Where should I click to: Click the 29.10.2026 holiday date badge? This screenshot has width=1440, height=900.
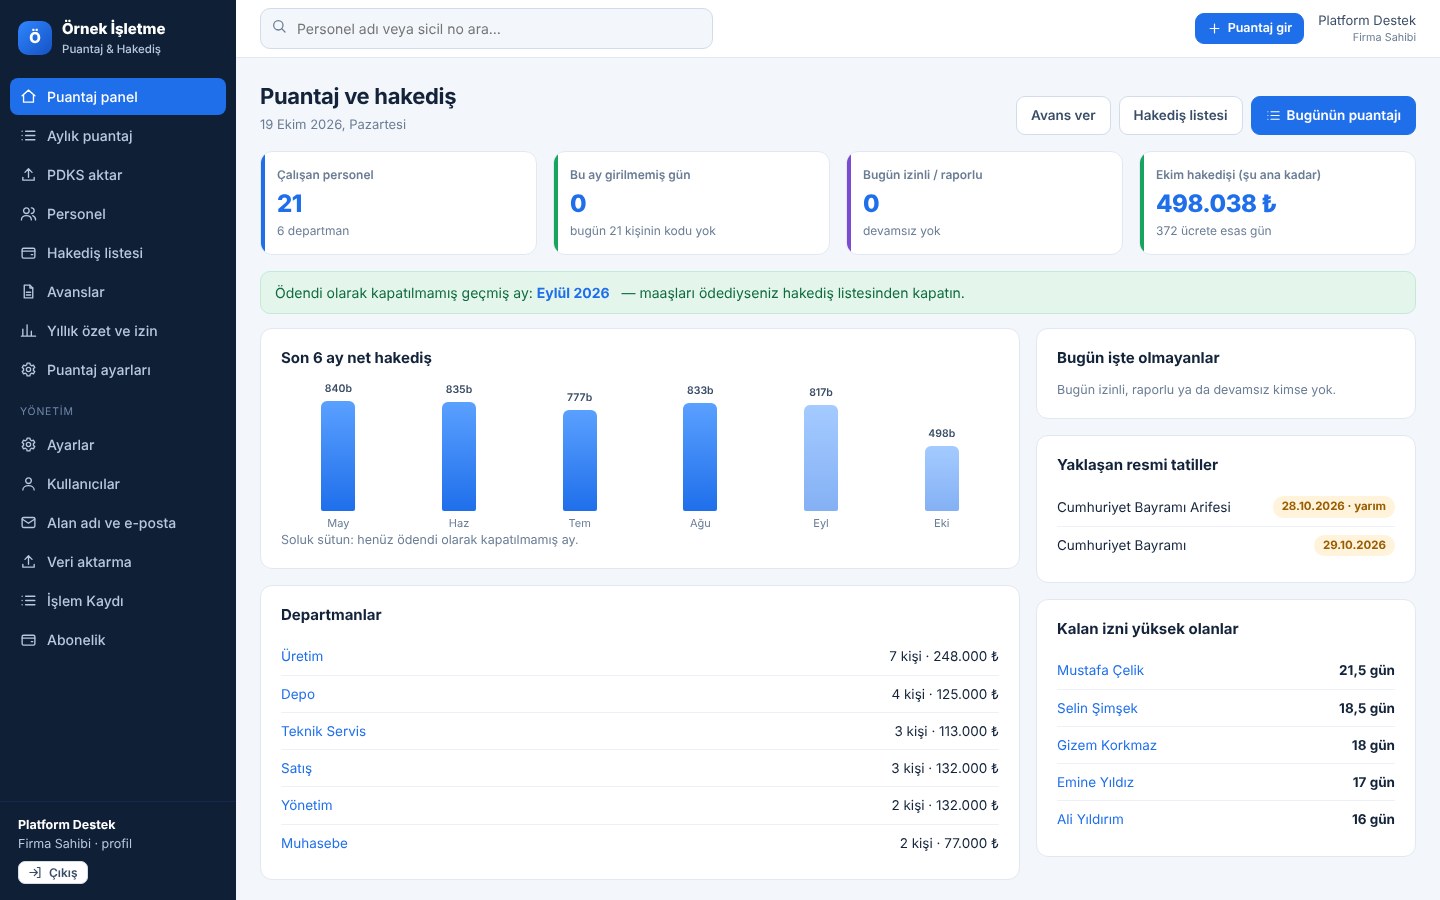click(x=1354, y=545)
